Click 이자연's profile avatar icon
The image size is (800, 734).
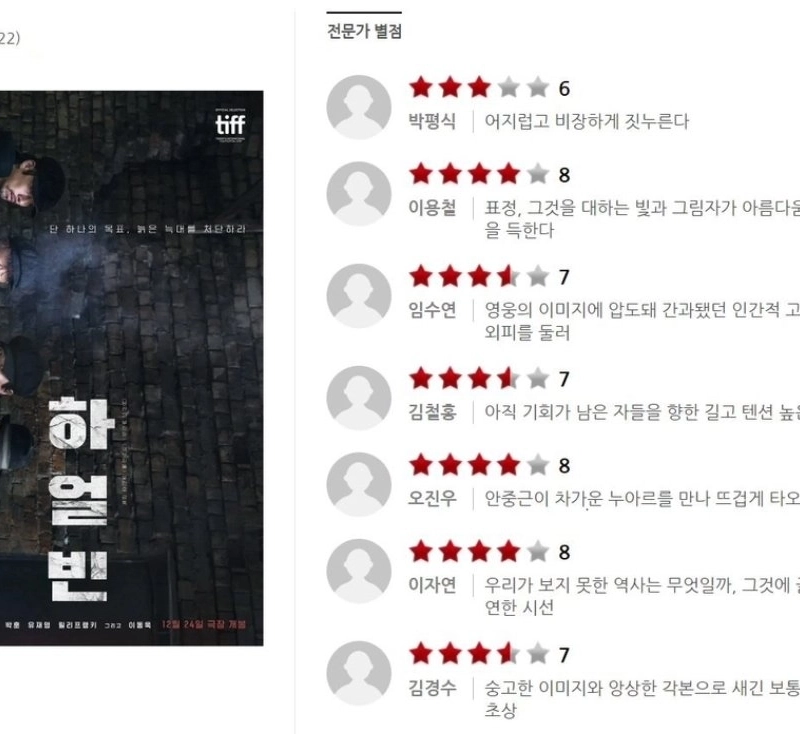pos(359,571)
